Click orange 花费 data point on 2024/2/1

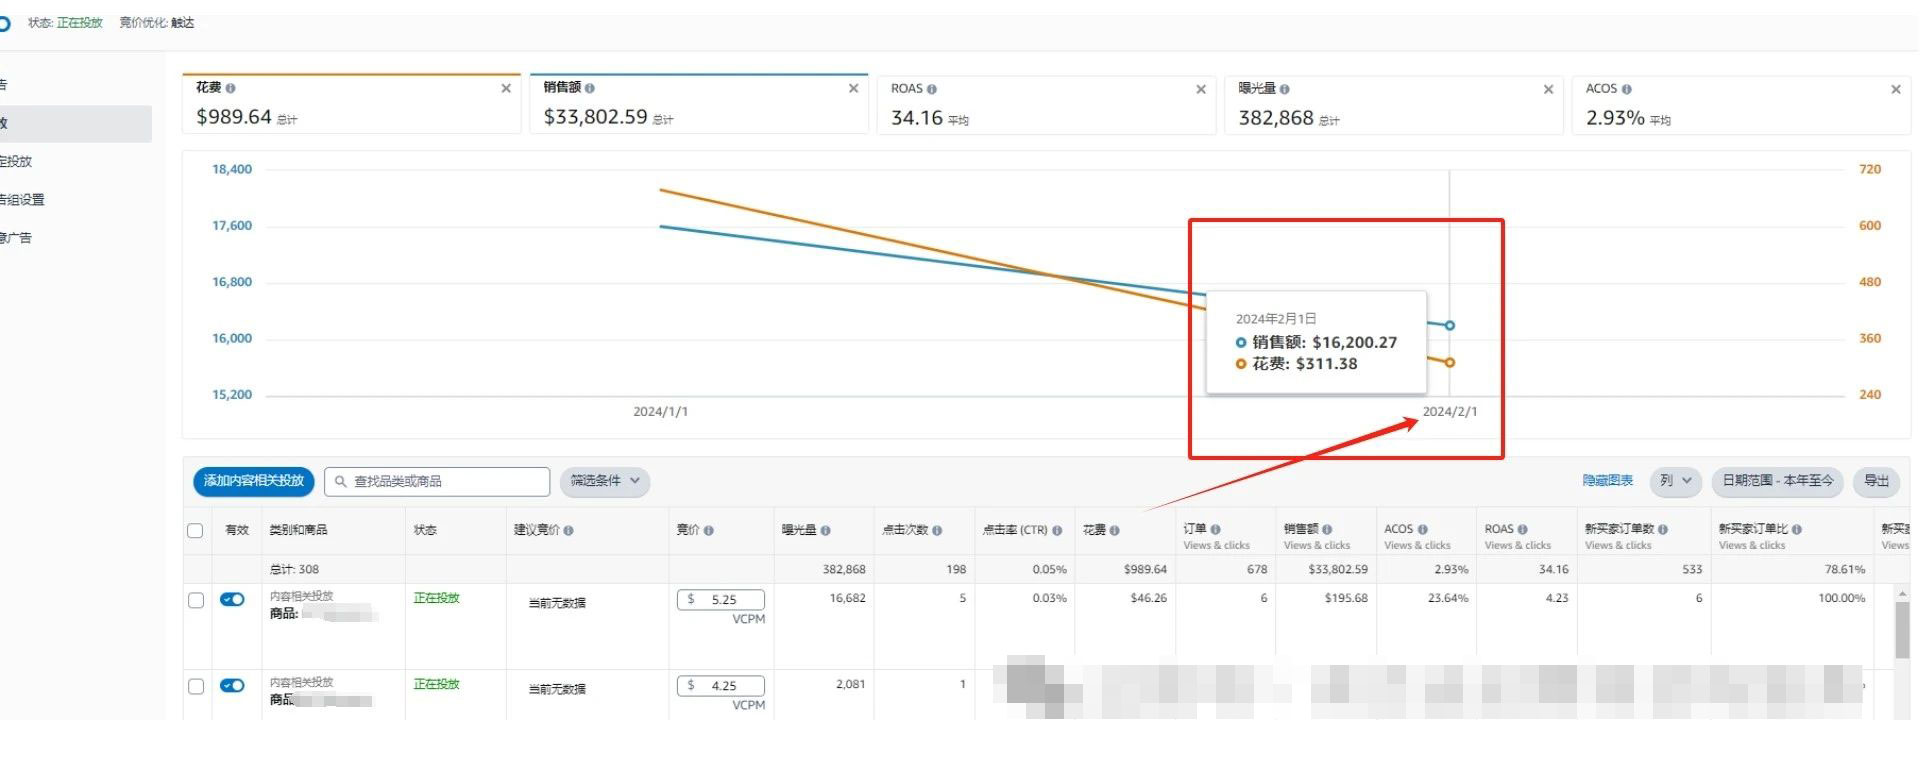click(1450, 362)
